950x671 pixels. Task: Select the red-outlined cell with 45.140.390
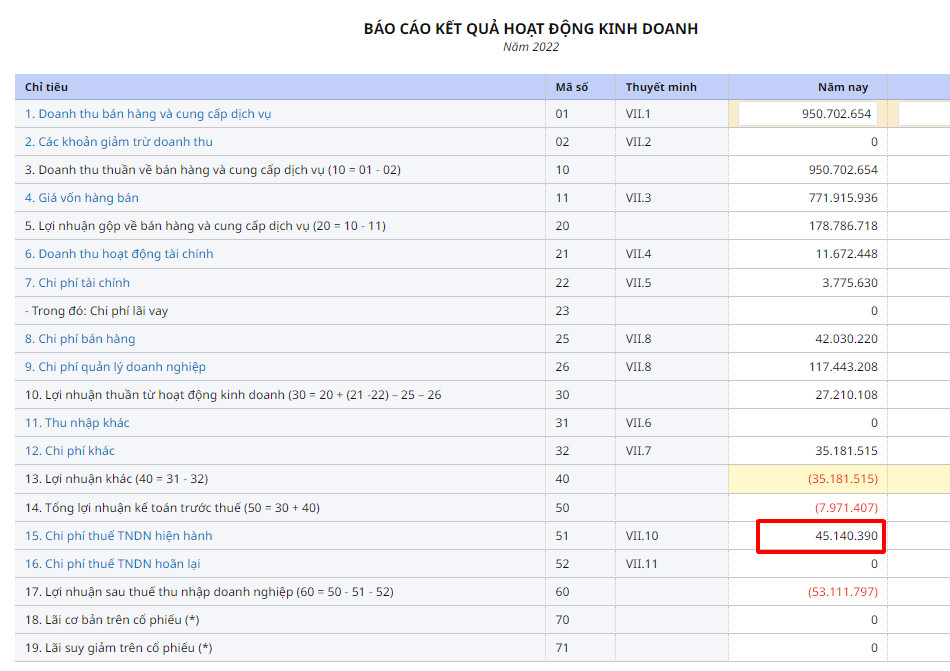coord(820,537)
